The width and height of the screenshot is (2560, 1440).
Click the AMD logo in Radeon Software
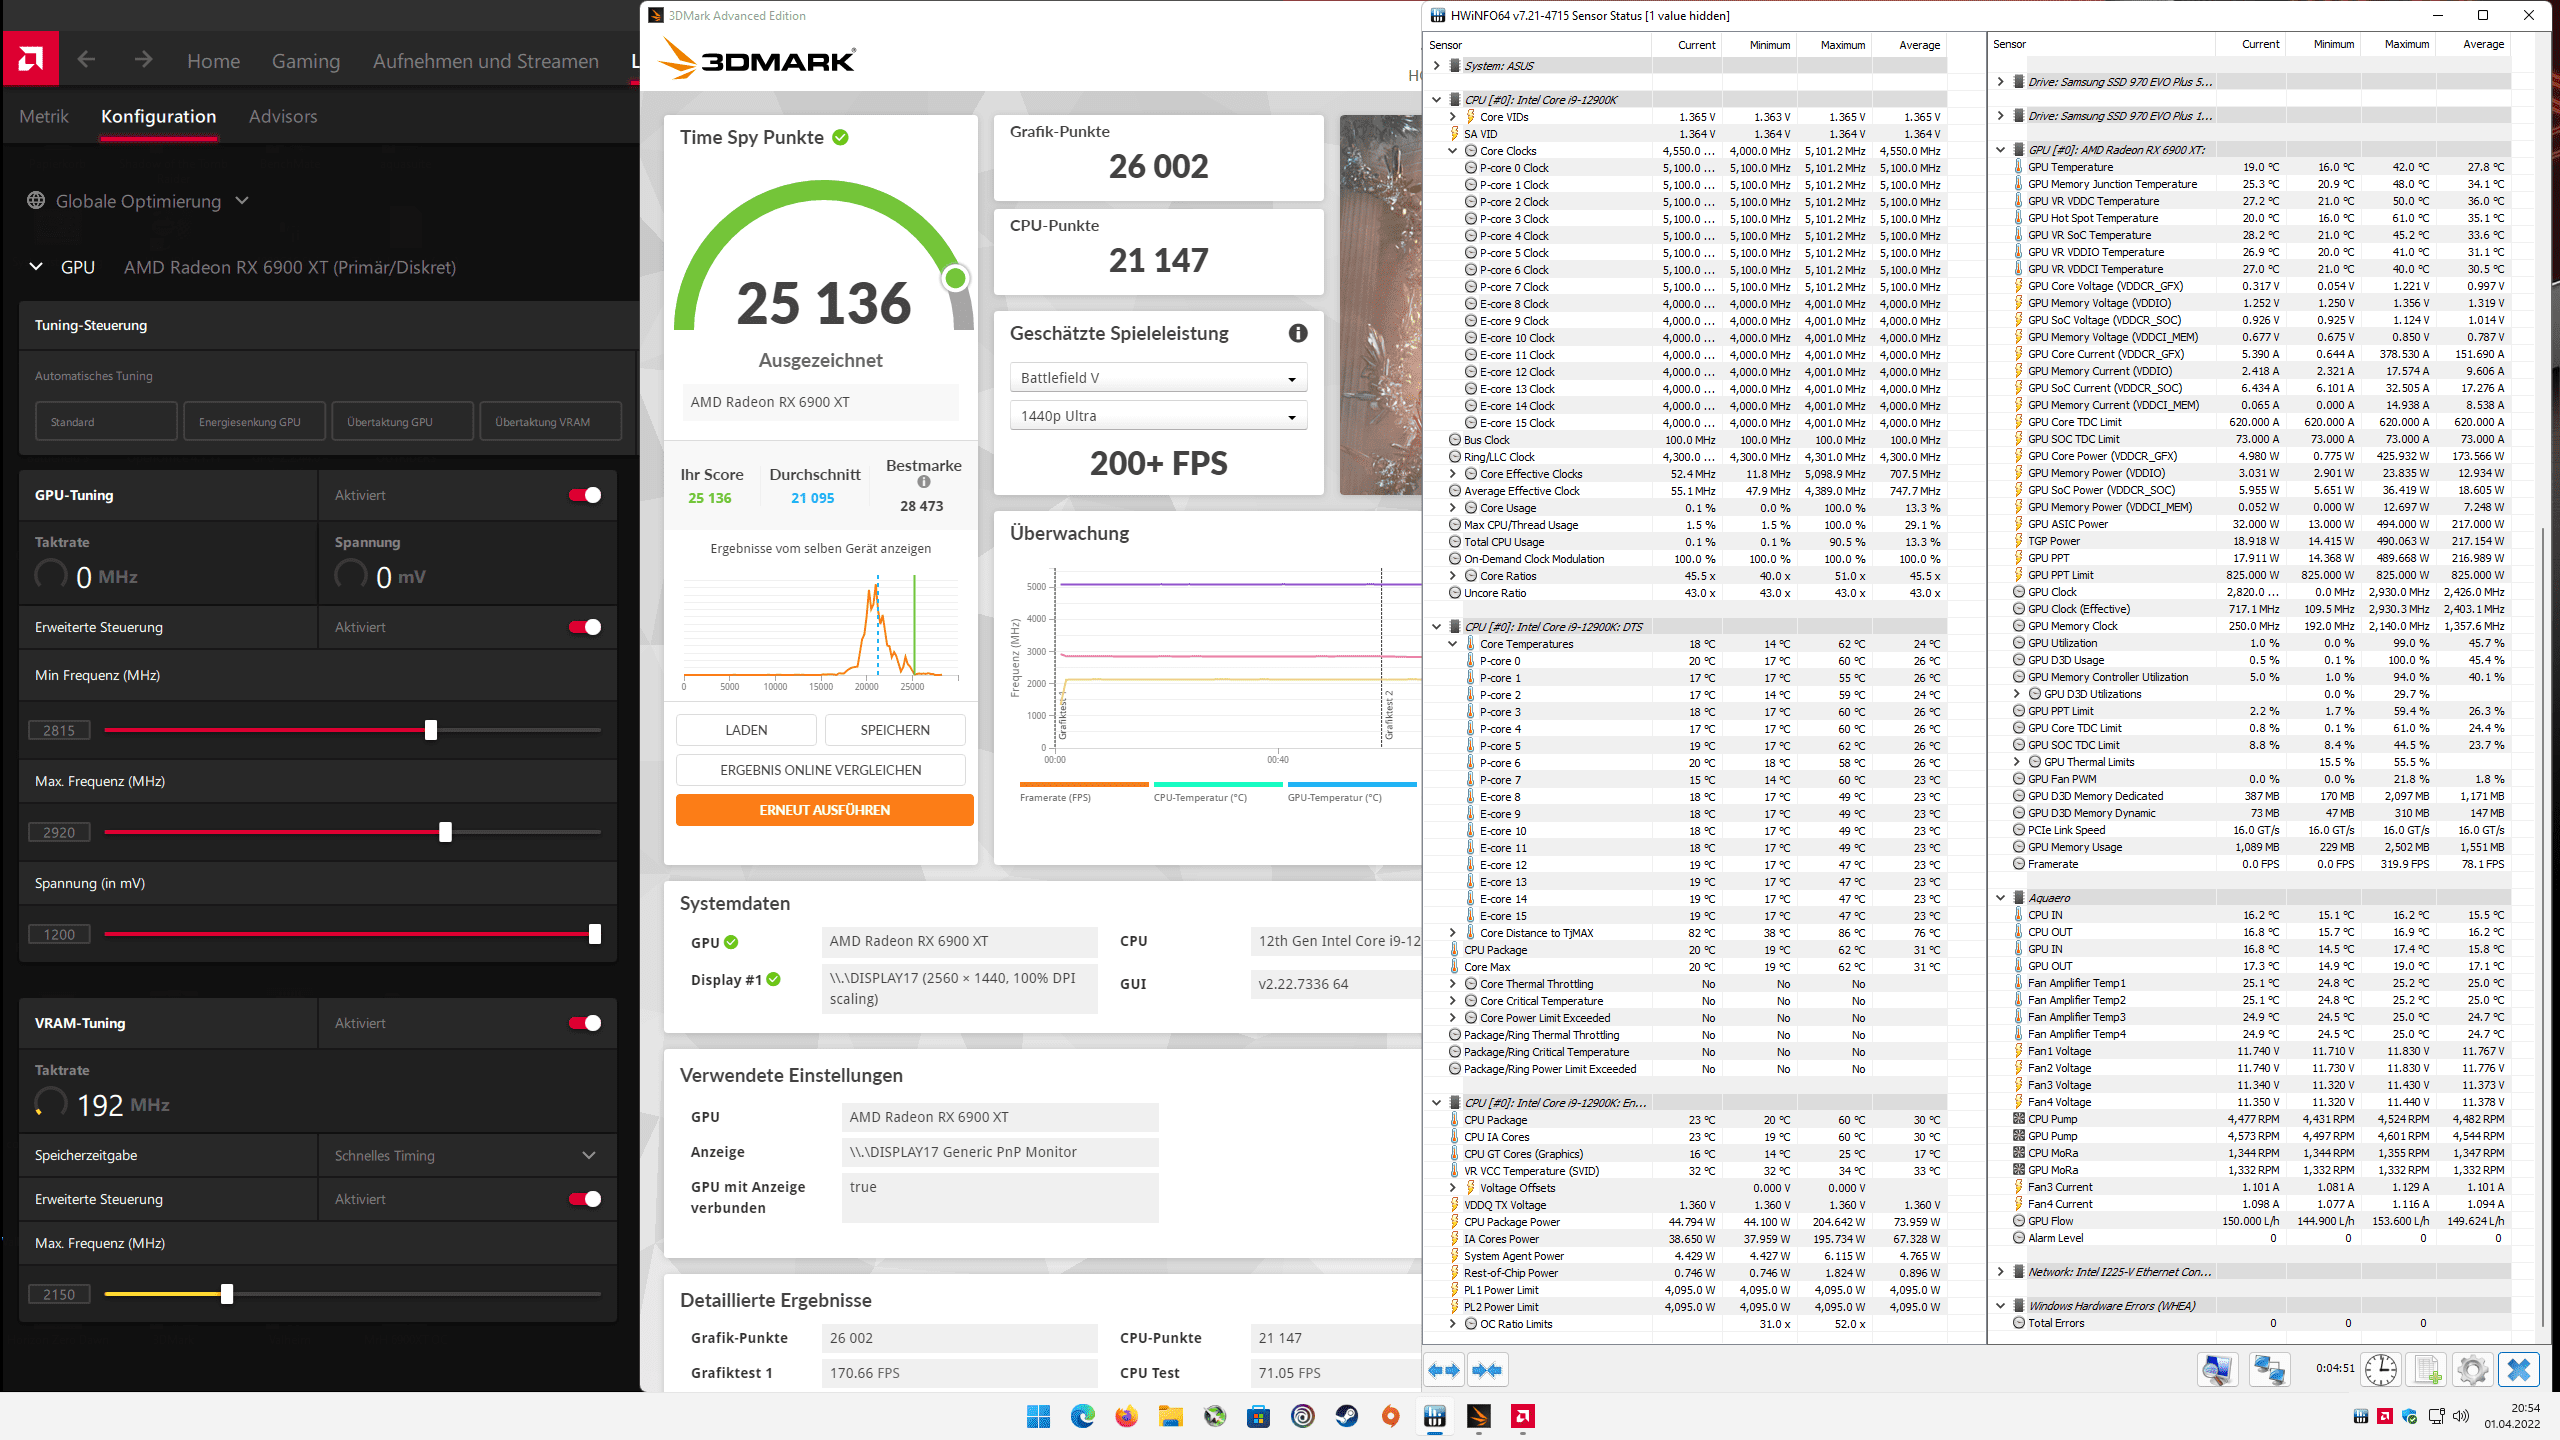[31, 60]
